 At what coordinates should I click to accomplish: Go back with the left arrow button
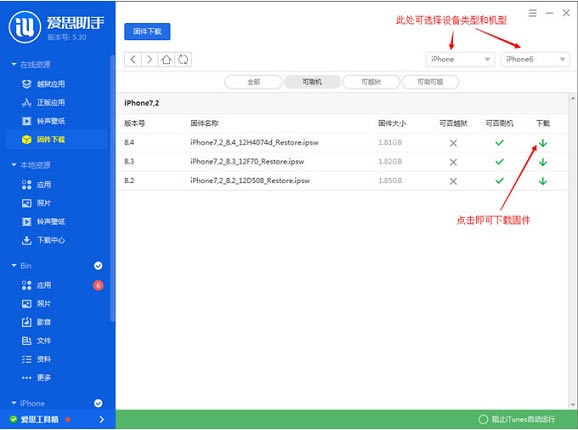pyautogui.click(x=133, y=59)
